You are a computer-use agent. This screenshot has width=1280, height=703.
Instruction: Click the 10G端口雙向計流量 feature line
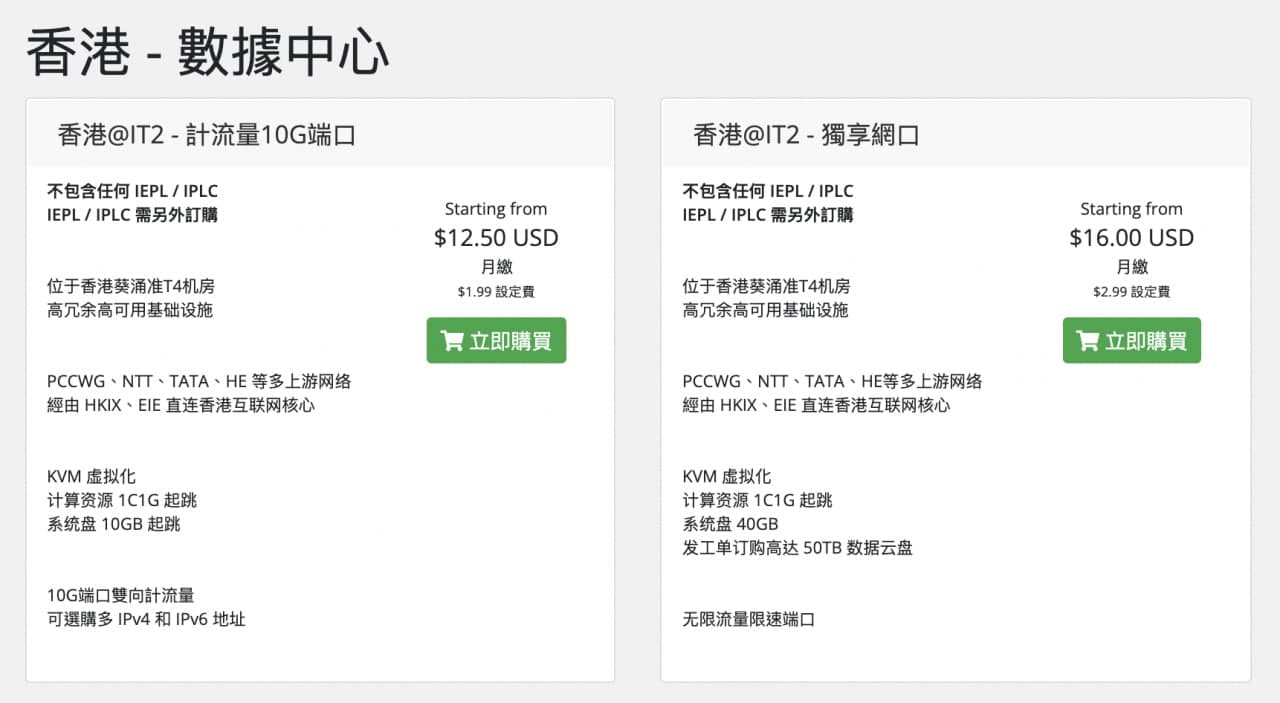click(120, 595)
